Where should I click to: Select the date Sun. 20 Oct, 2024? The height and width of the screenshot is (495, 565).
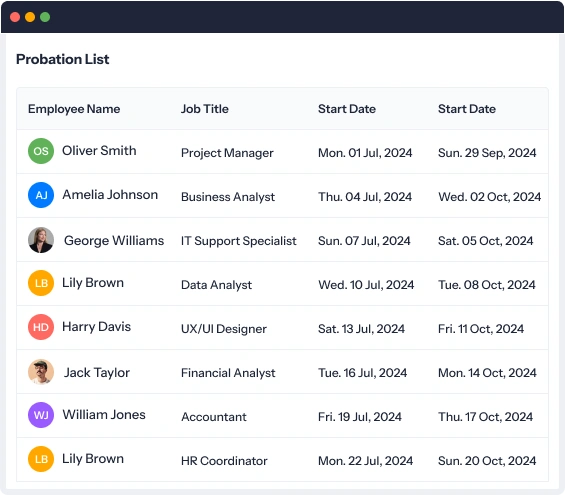point(487,461)
